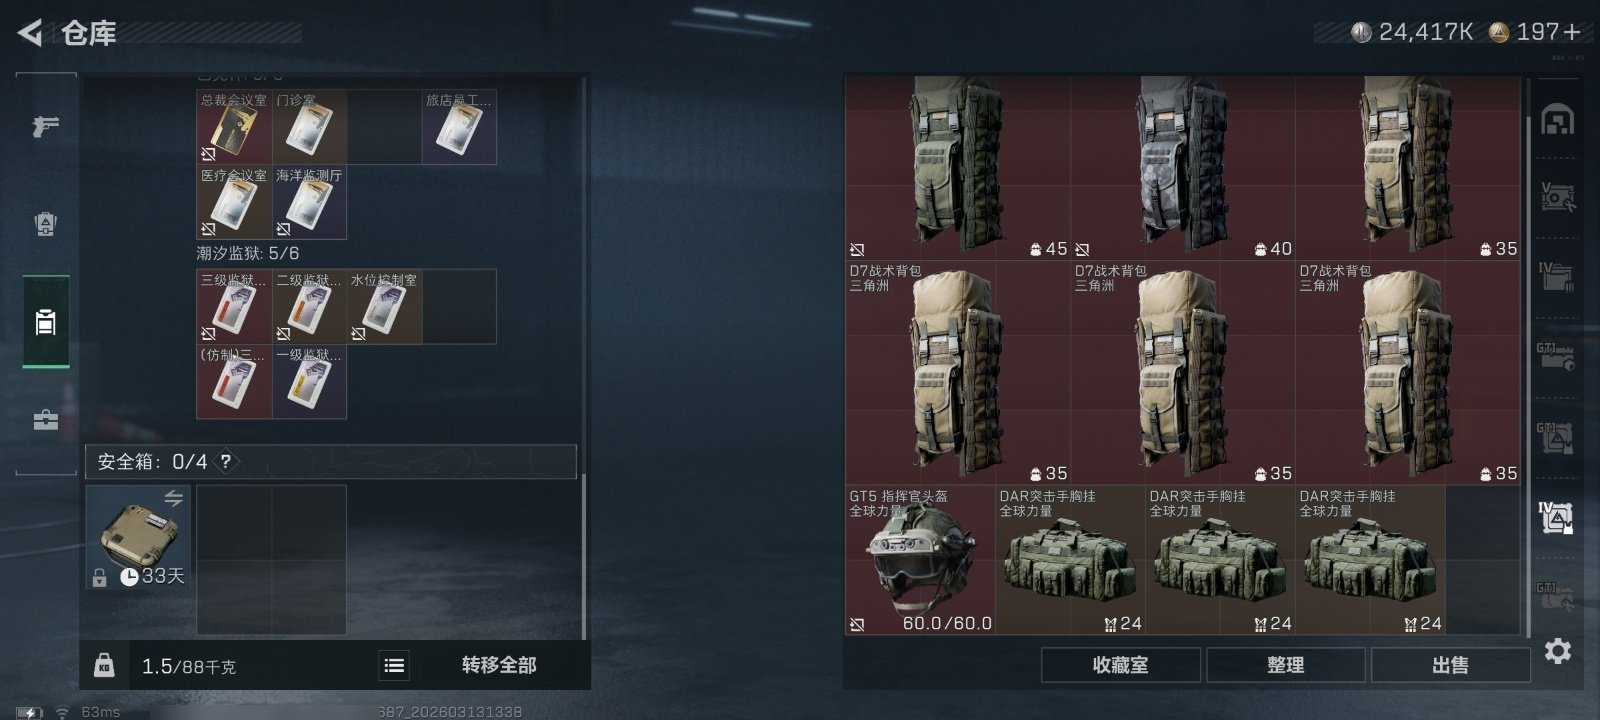Click the 转移全部 button
Screen dimensions: 1600x720
[499, 665]
